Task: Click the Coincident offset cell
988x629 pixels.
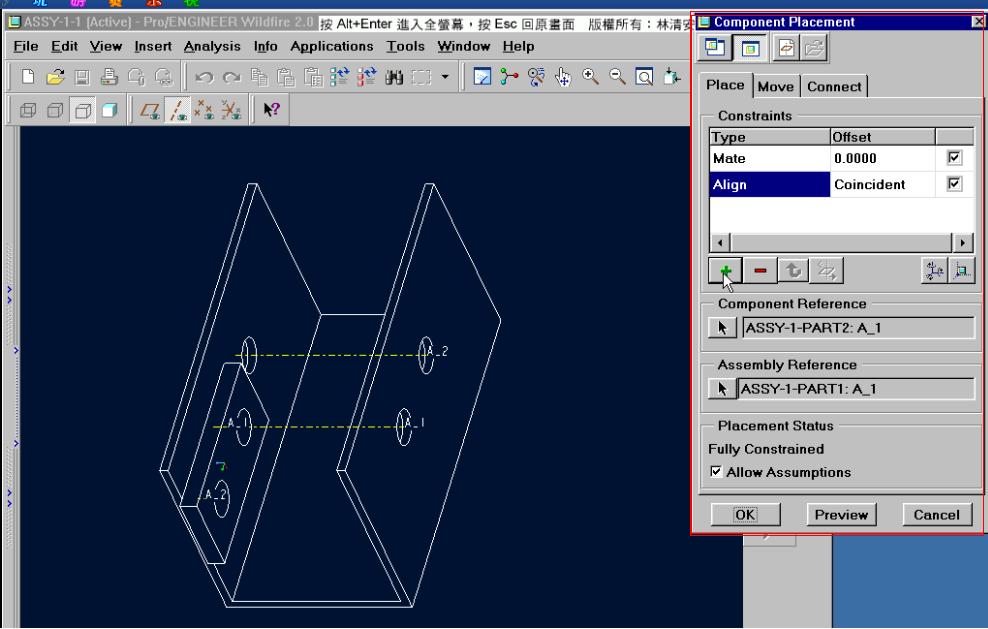Action: (x=882, y=184)
